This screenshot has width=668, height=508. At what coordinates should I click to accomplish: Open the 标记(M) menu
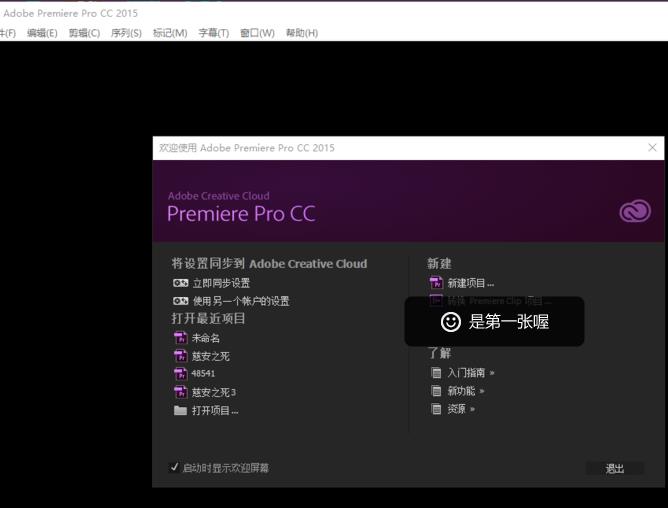[170, 33]
